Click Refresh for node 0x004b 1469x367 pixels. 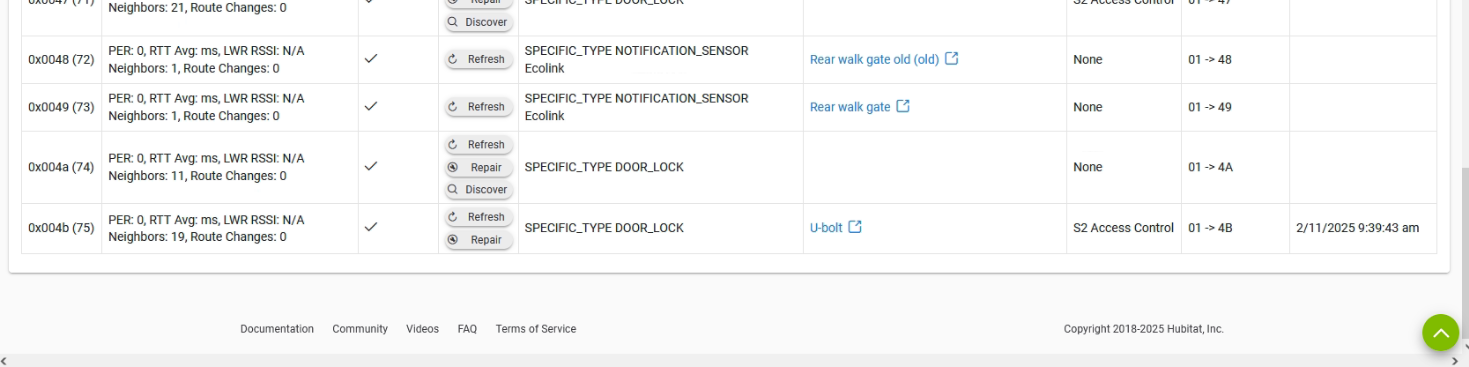(478, 217)
